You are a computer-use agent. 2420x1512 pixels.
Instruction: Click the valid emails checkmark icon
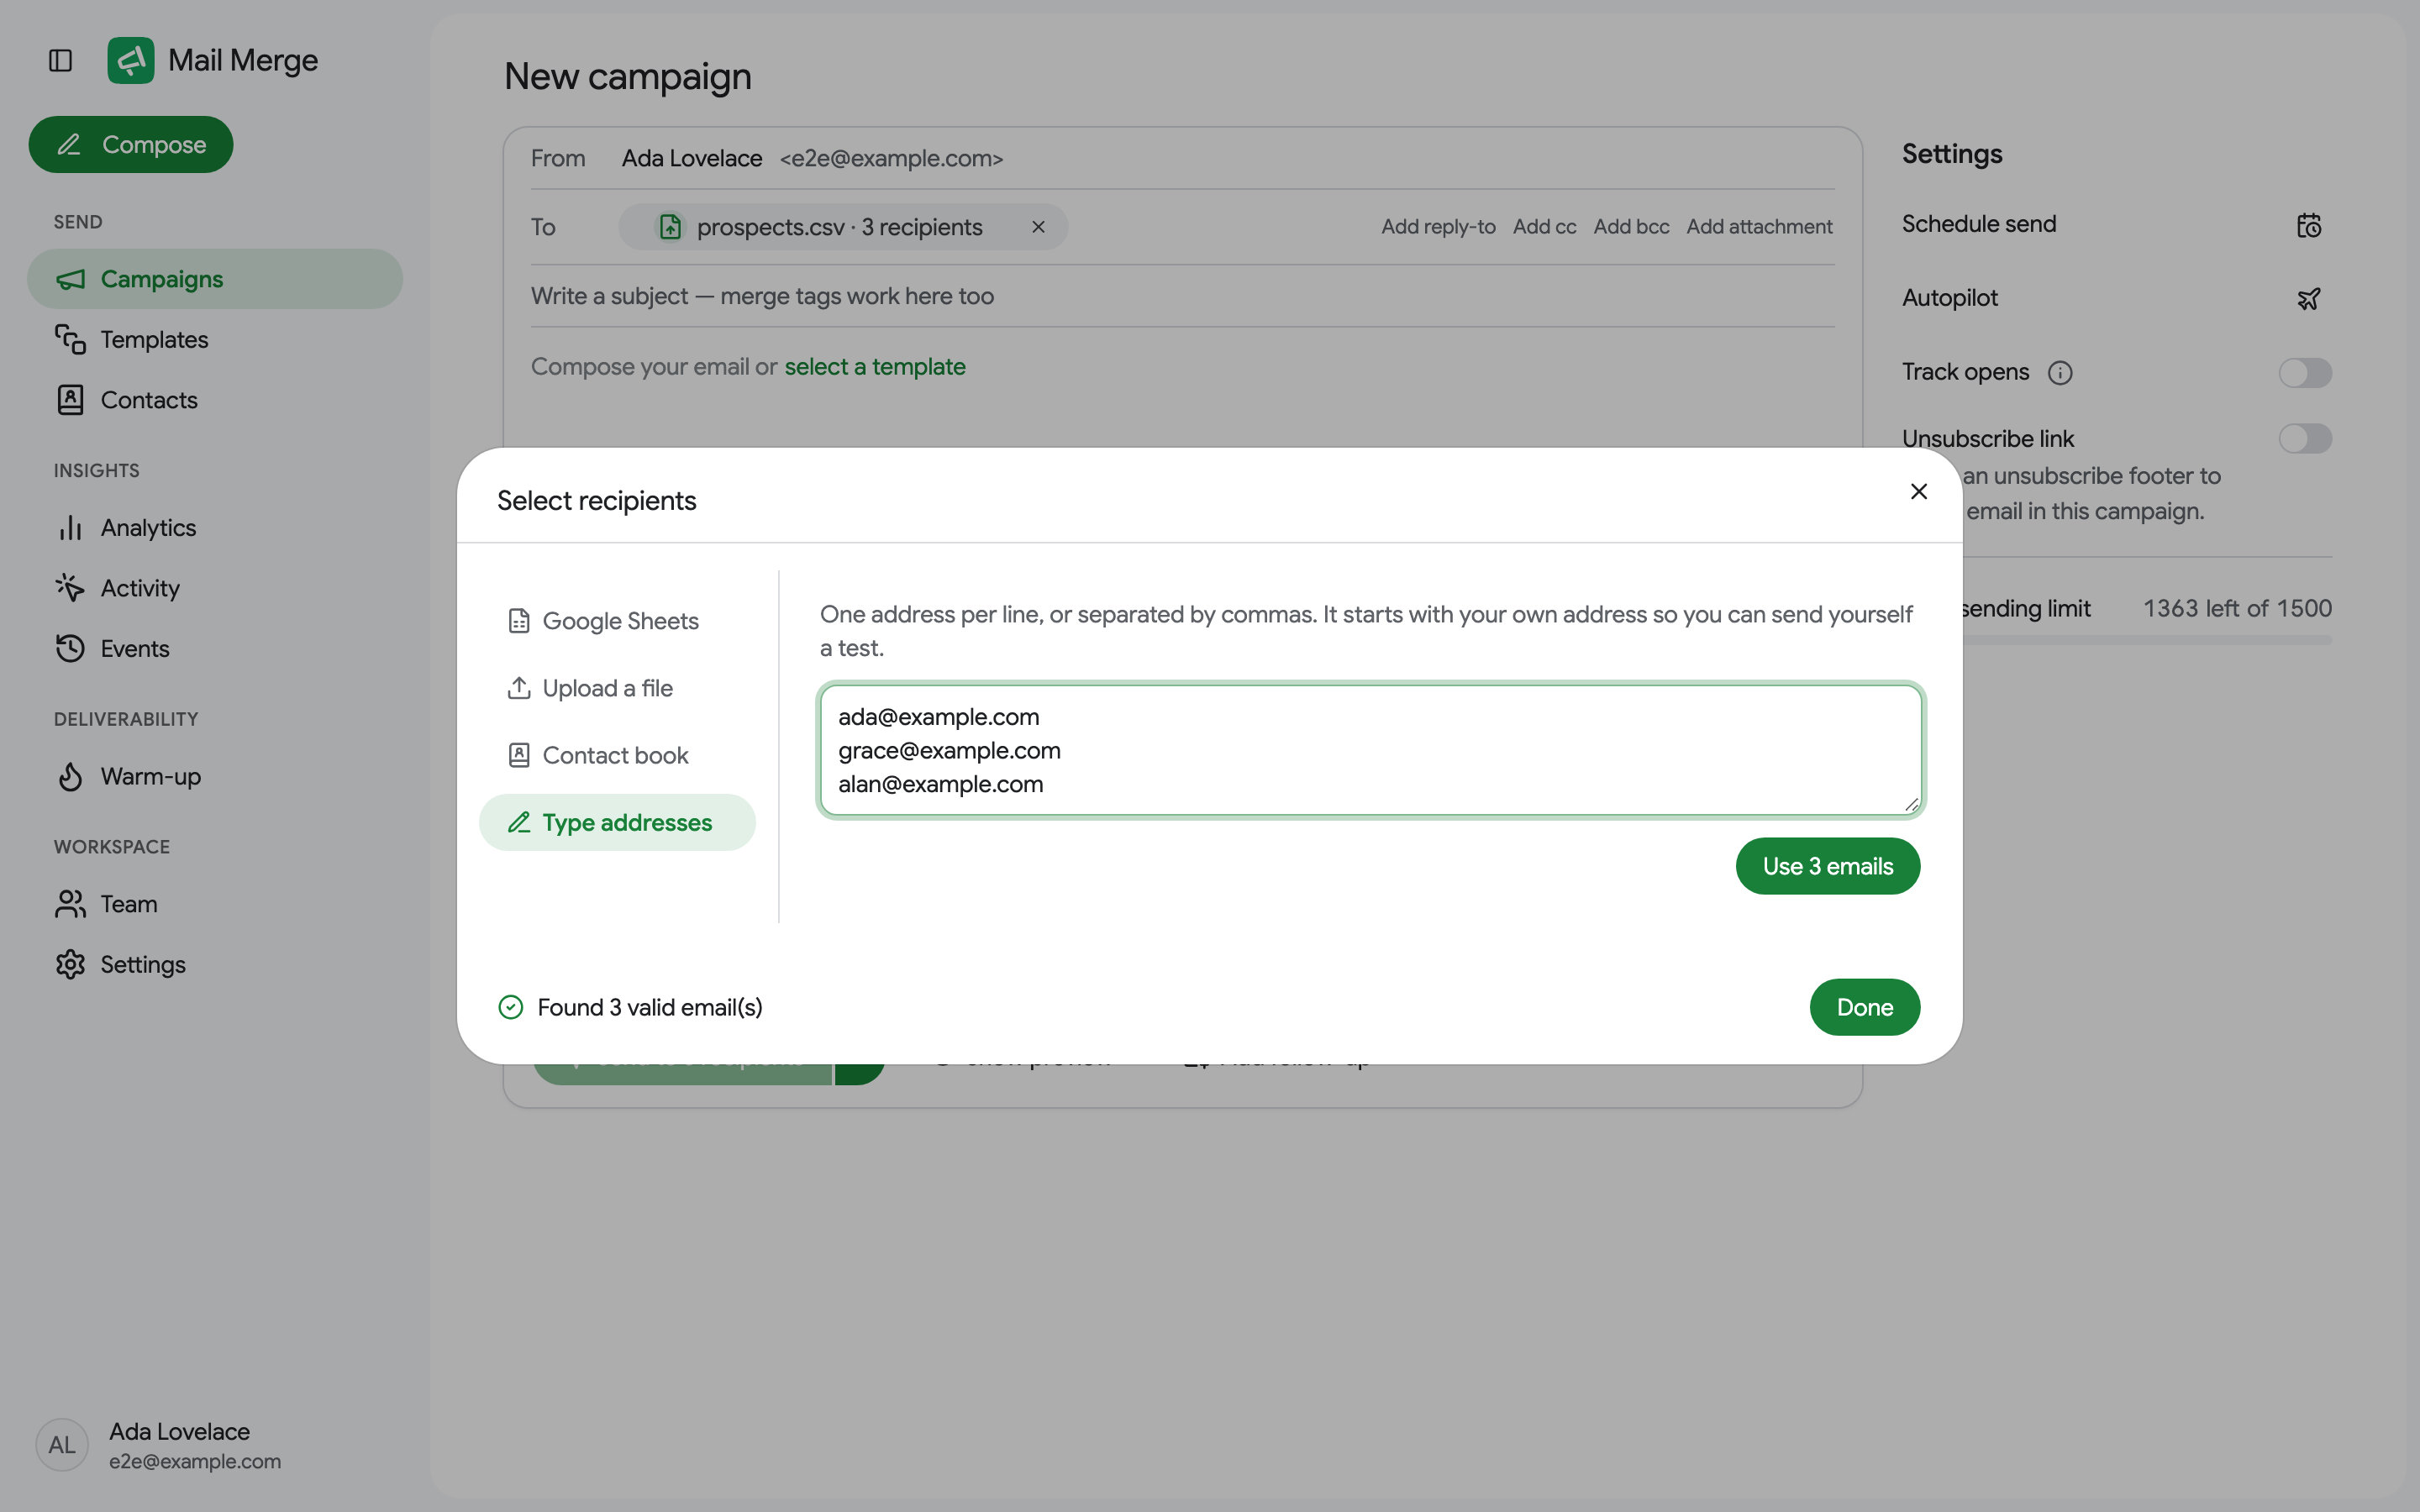(511, 1007)
